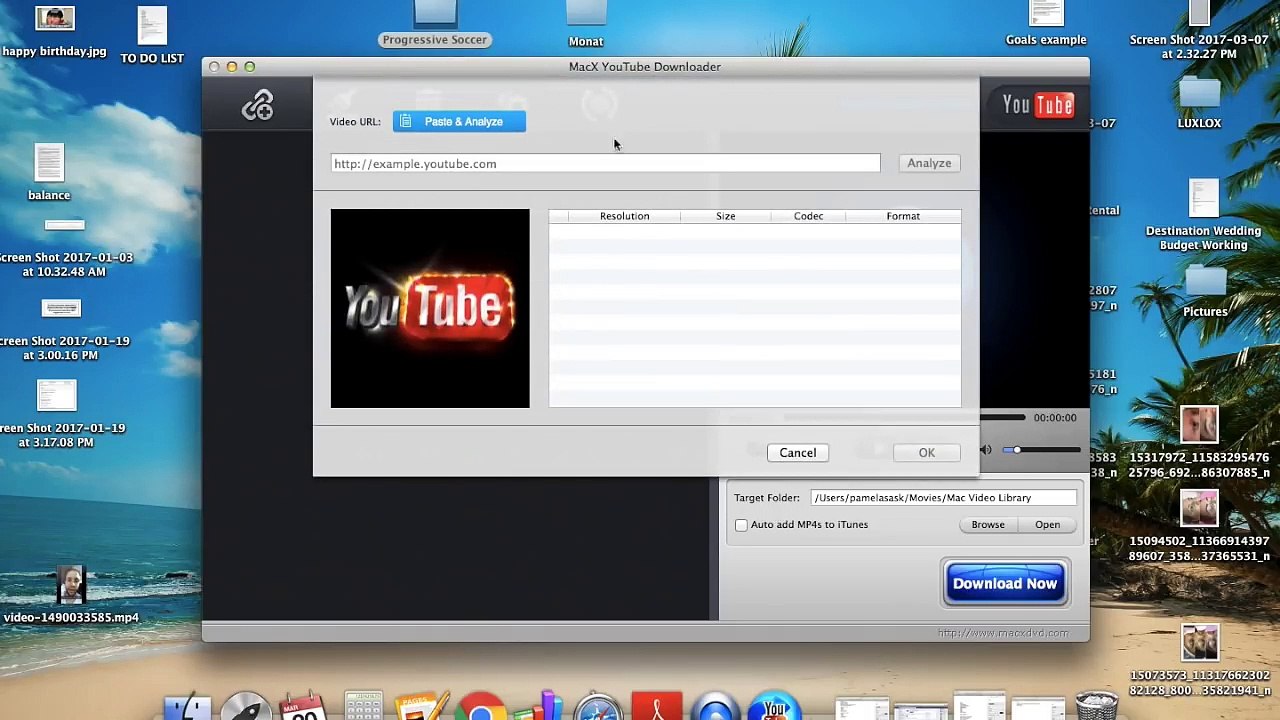
Task: Select Screen Shot 2017-01-19 3.00.16 PM file
Action: [62, 331]
